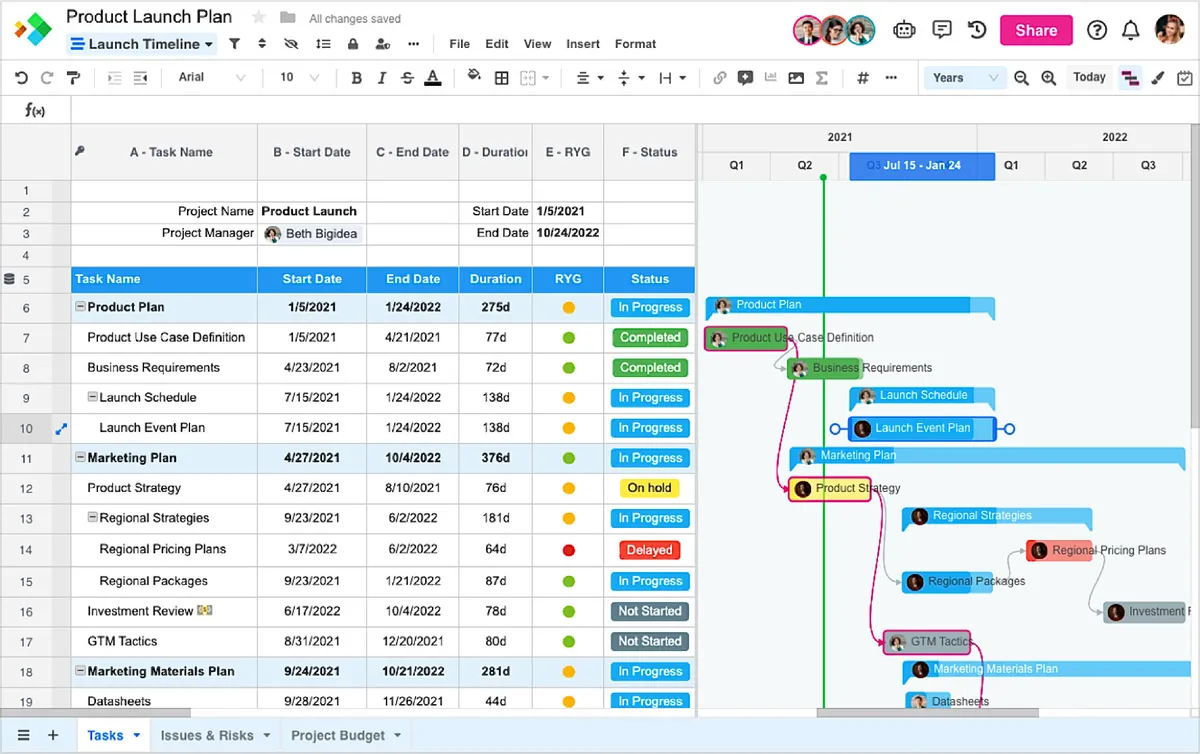The height and width of the screenshot is (754, 1200).
Task: Click the lock sheet icon
Action: 352,44
